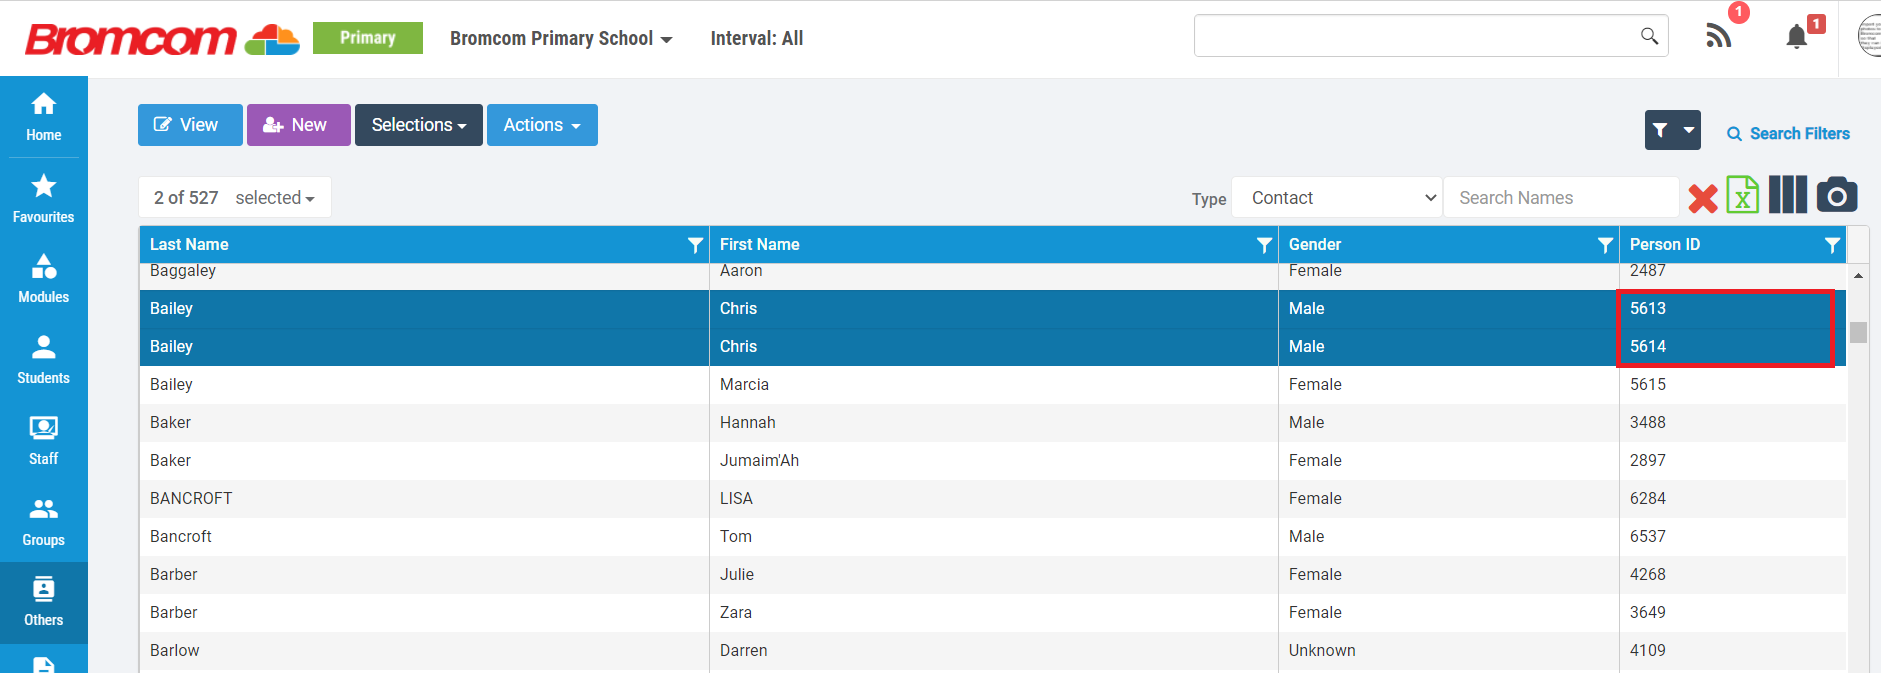Image resolution: width=1881 pixels, height=673 pixels.
Task: Go to Home in the sidebar
Action: 43,117
